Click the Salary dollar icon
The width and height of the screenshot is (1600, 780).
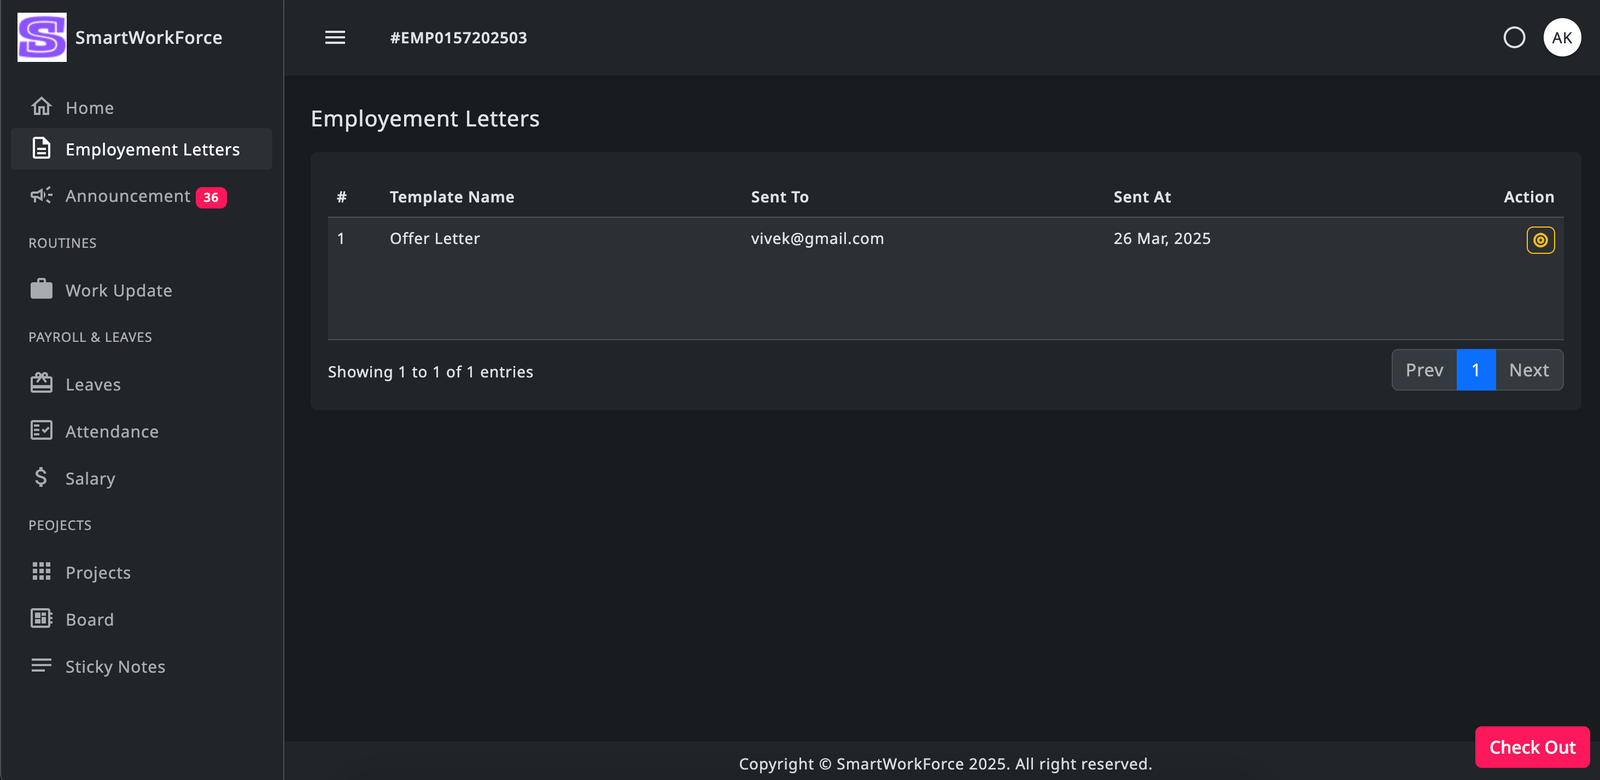click(41, 478)
